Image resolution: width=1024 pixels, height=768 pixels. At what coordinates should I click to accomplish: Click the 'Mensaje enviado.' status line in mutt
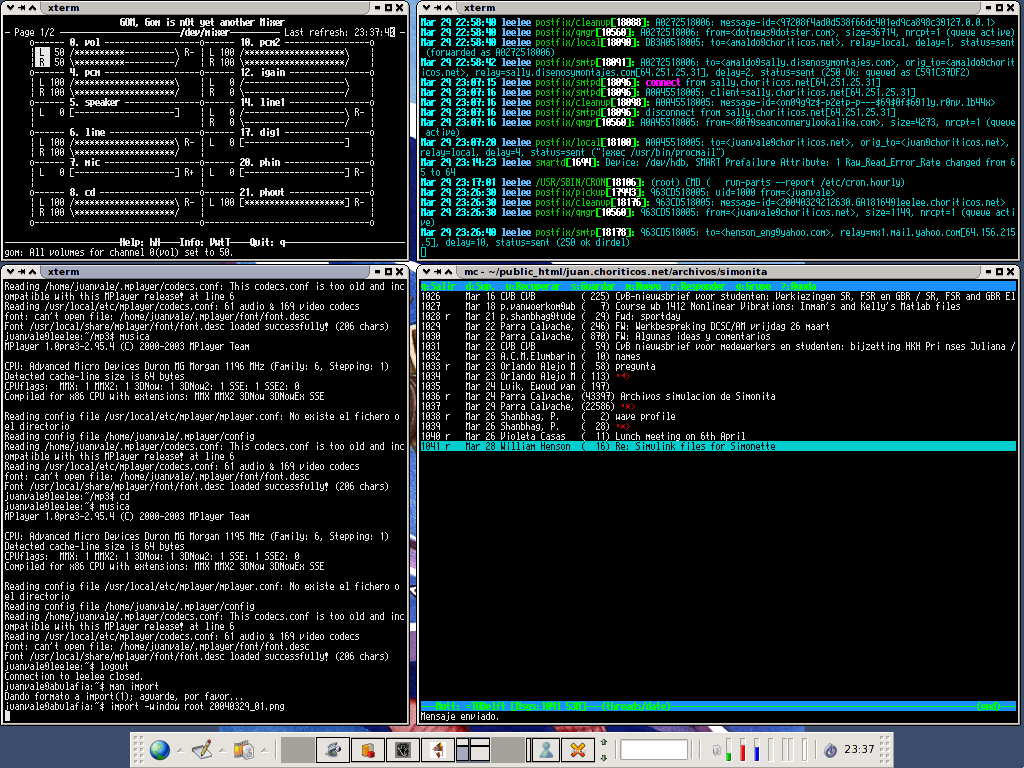tap(460, 716)
